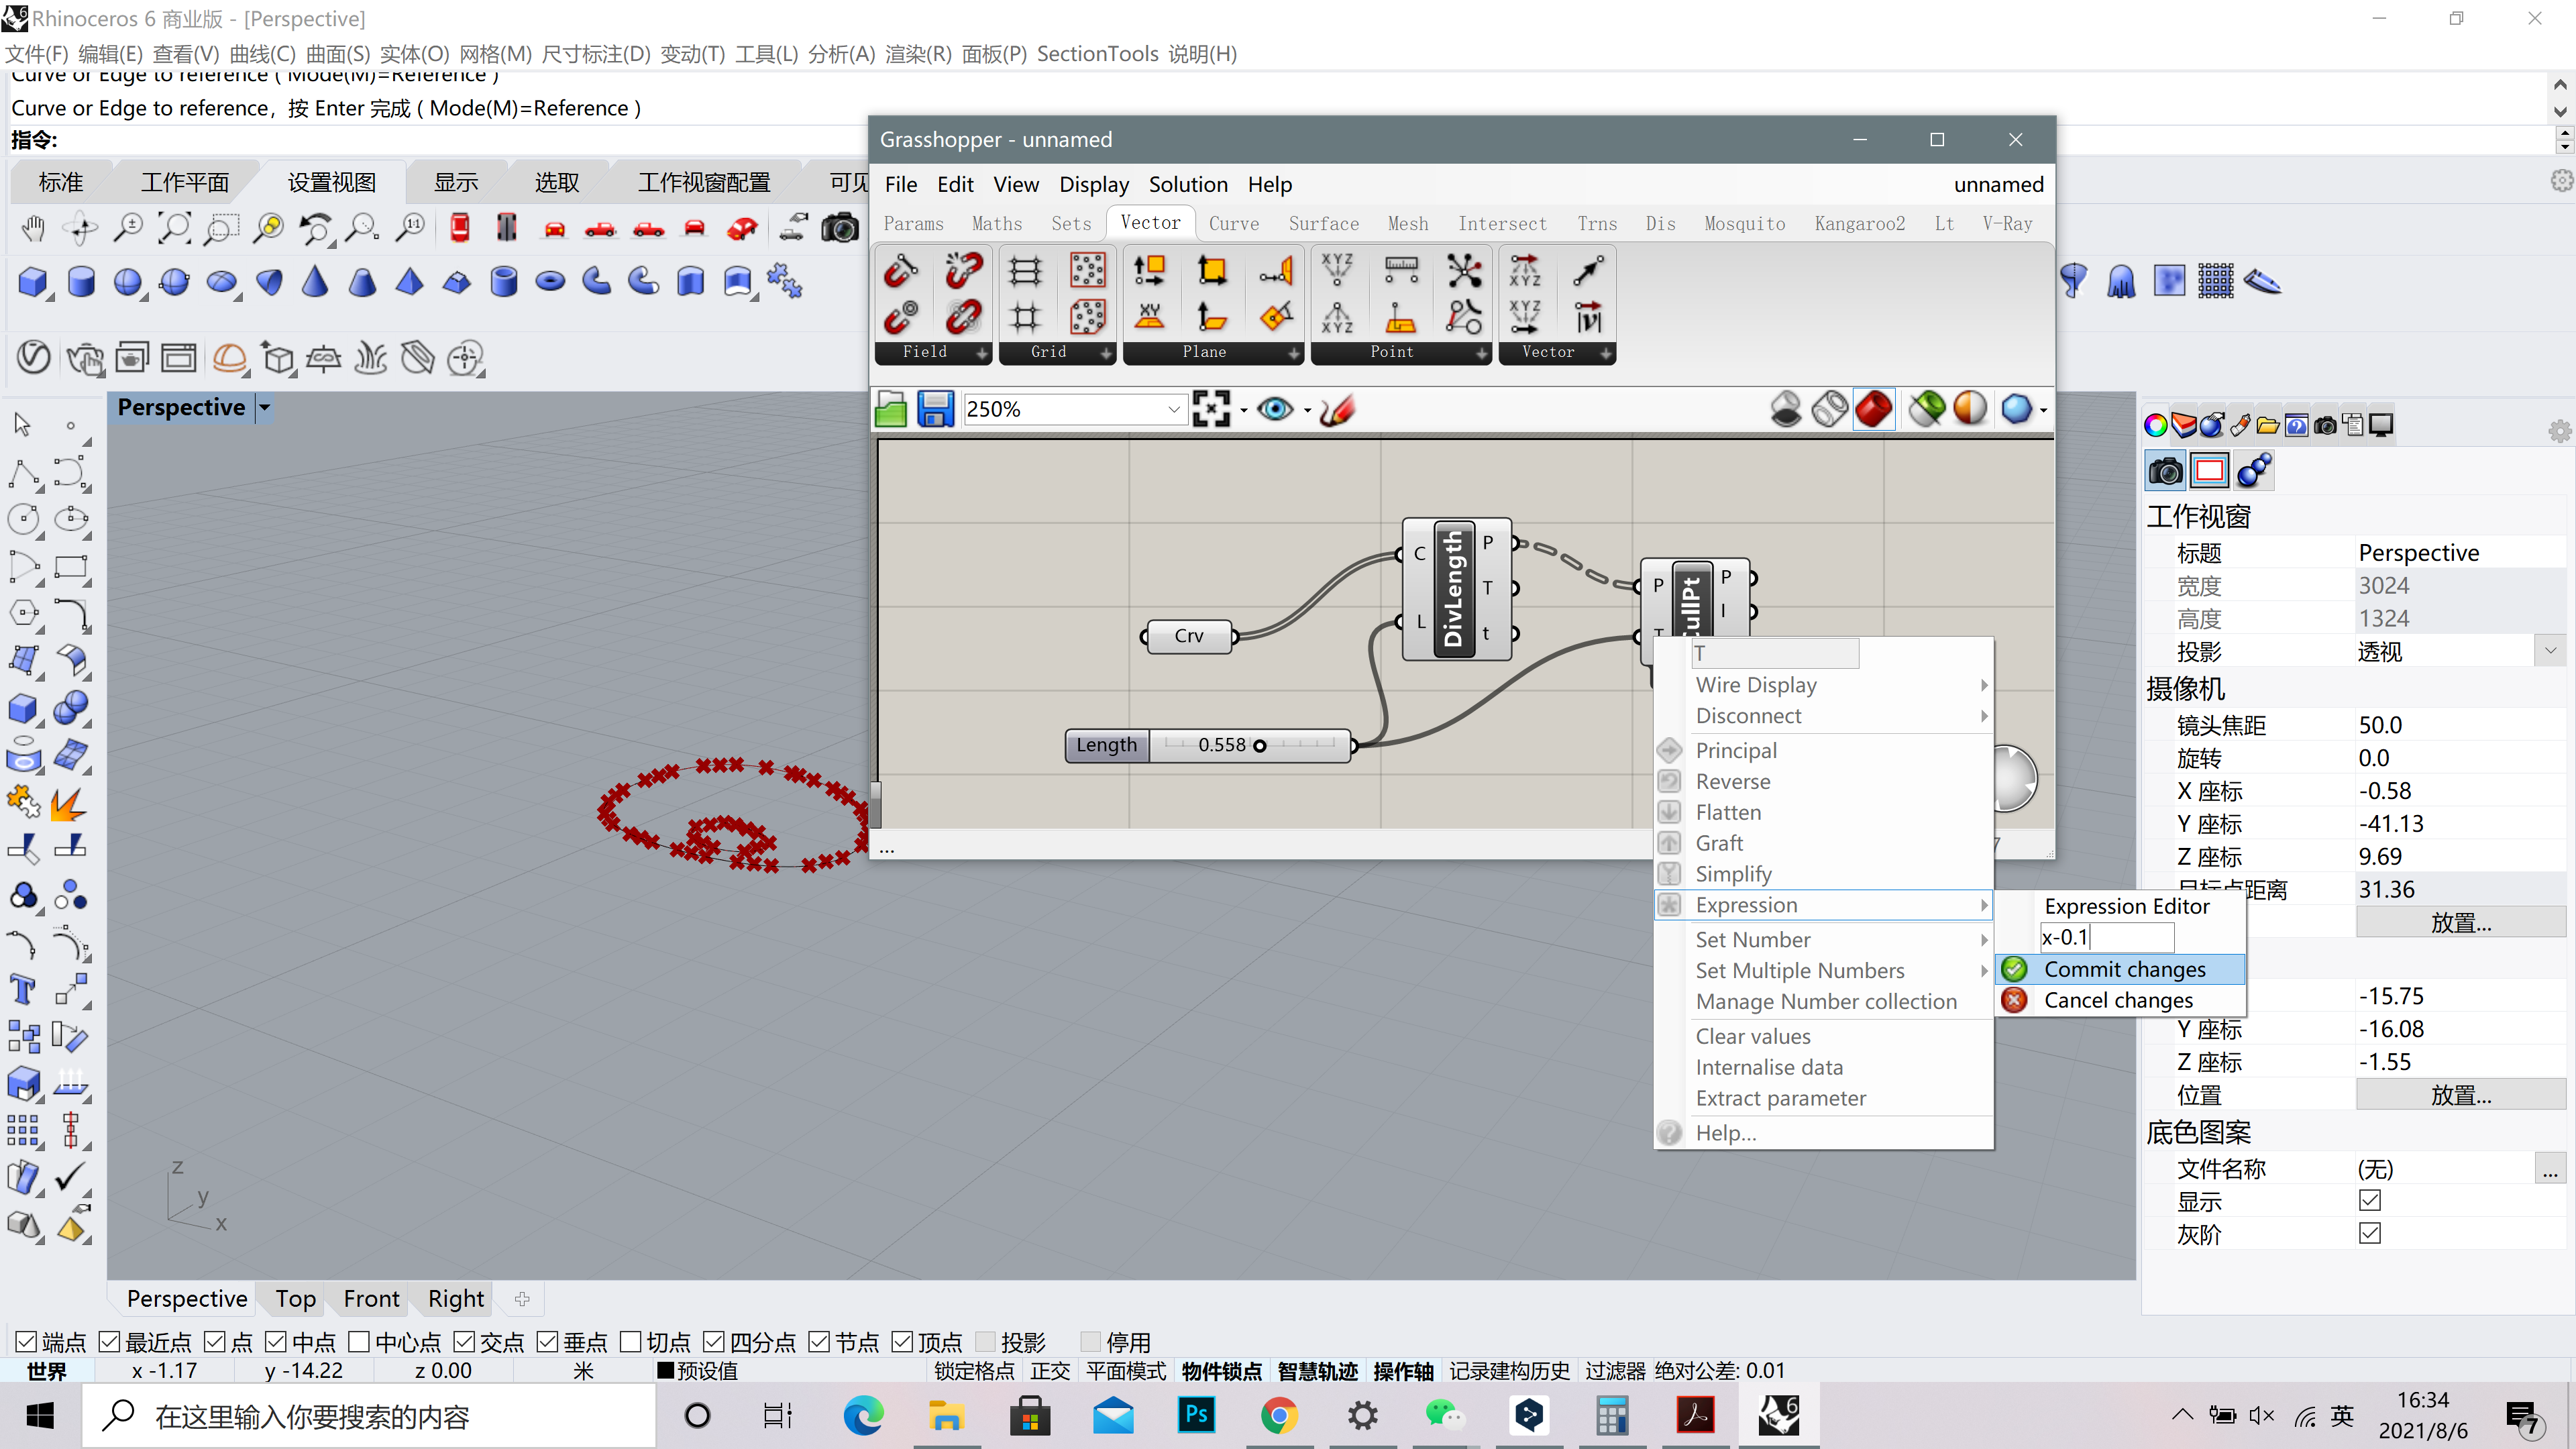The height and width of the screenshot is (1449, 2576).
Task: Open the Curve tab in Grasshopper
Action: point(1233,223)
